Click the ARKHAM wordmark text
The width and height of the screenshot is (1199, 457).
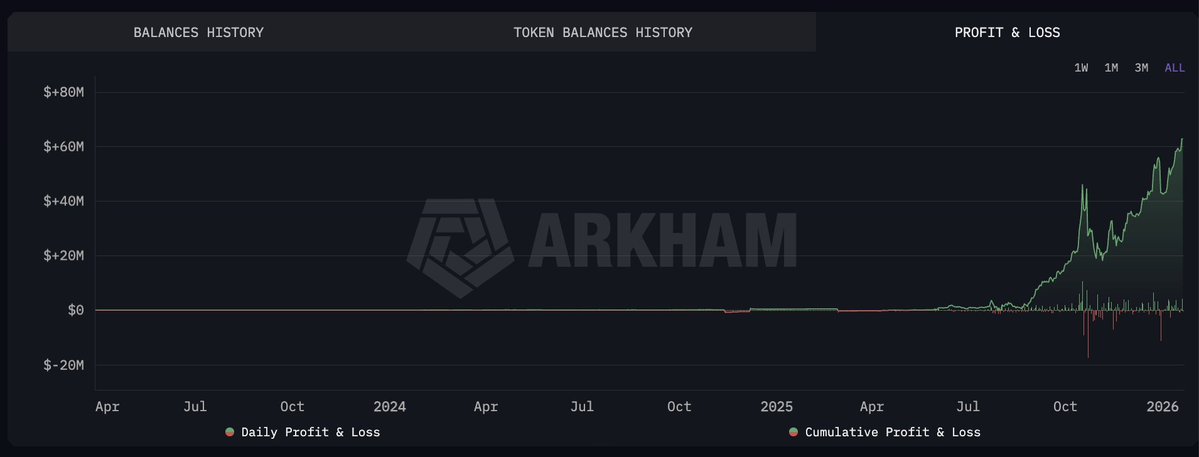(x=661, y=240)
